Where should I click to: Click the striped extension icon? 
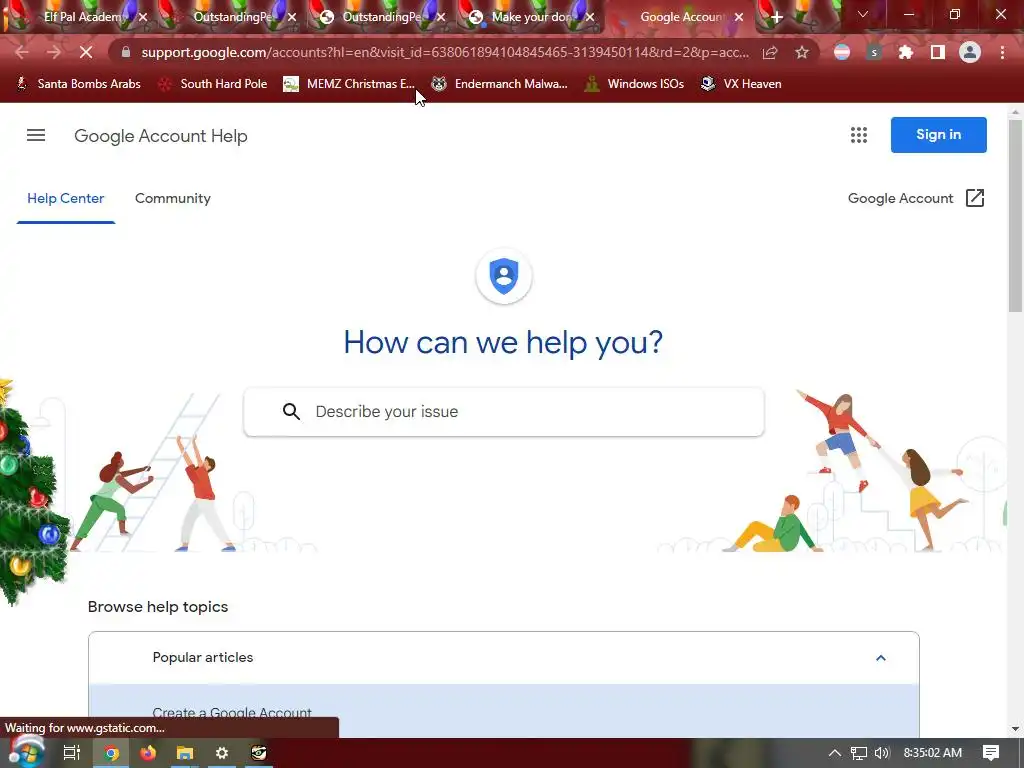pos(842,52)
